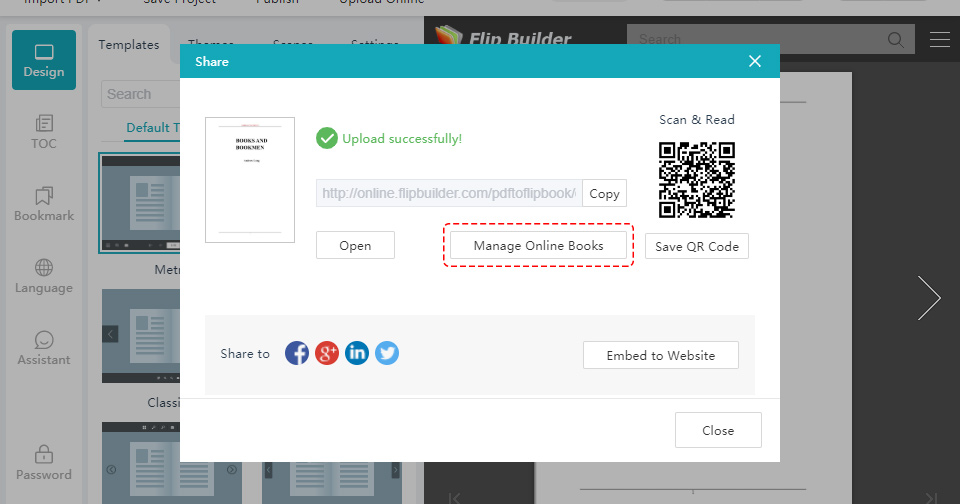Click the book cover thumbnail preview
Screen dimensions: 960x504
pos(250,180)
